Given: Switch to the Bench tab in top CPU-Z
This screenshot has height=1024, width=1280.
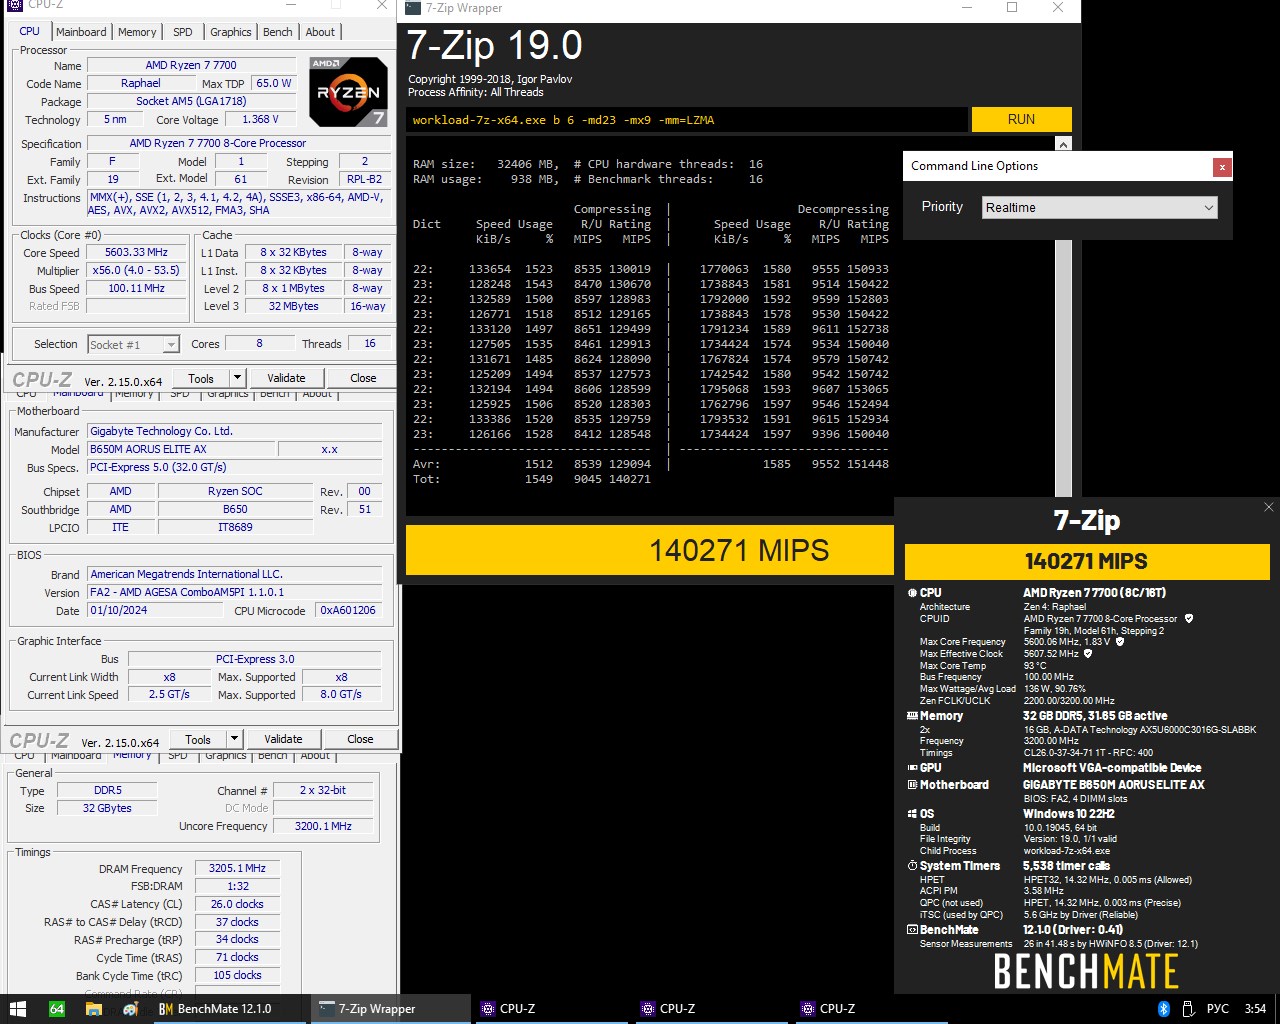Looking at the screenshot, I should (x=278, y=32).
